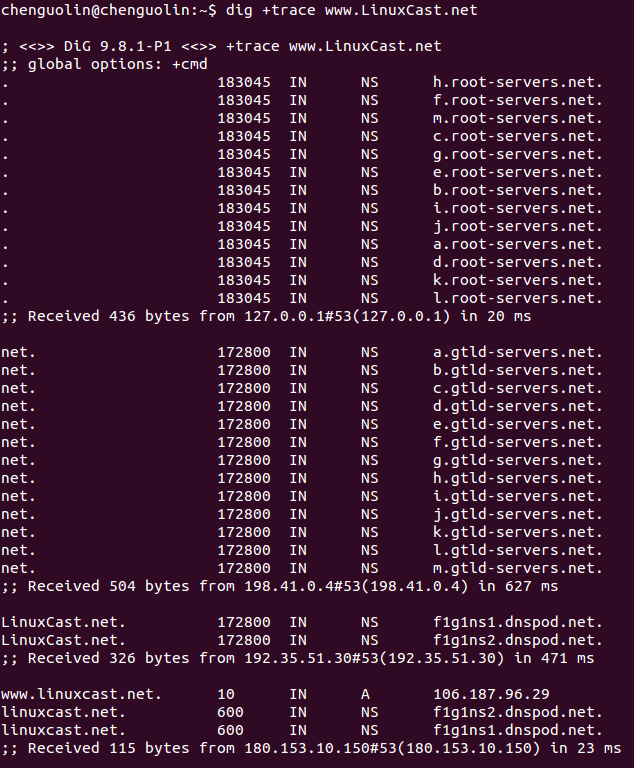Click the Received 115 bytes status line

(310, 748)
